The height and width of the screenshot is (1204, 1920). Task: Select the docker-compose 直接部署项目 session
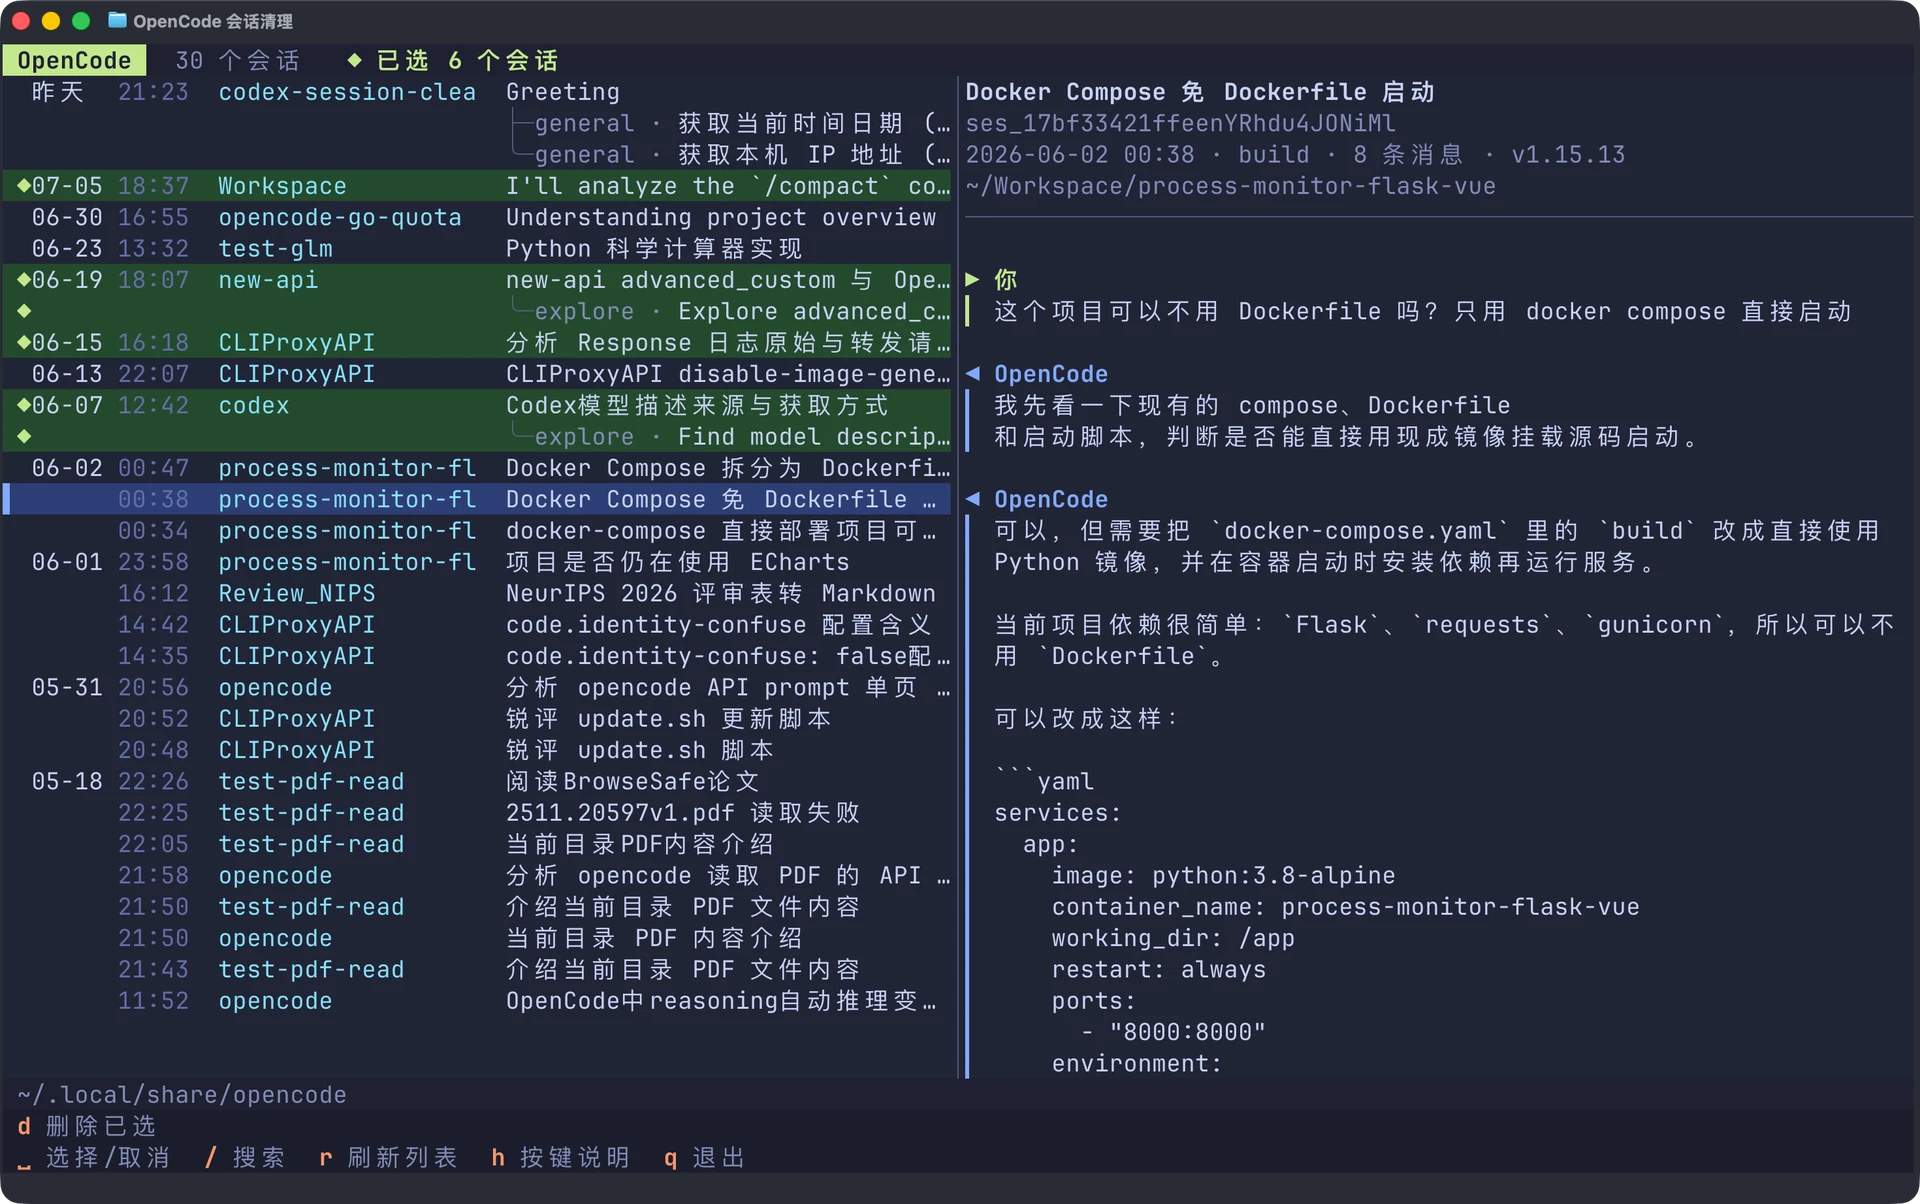[478, 531]
